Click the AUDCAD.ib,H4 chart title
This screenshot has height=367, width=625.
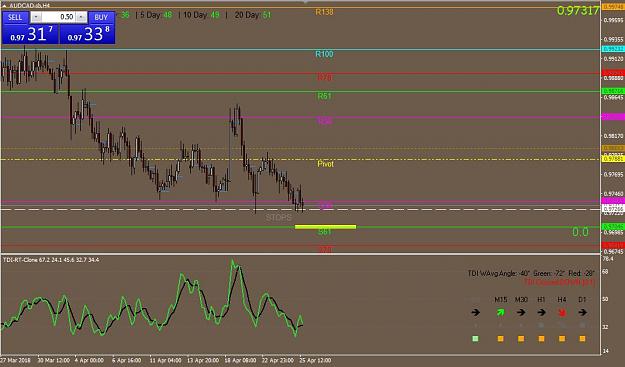click(28, 6)
